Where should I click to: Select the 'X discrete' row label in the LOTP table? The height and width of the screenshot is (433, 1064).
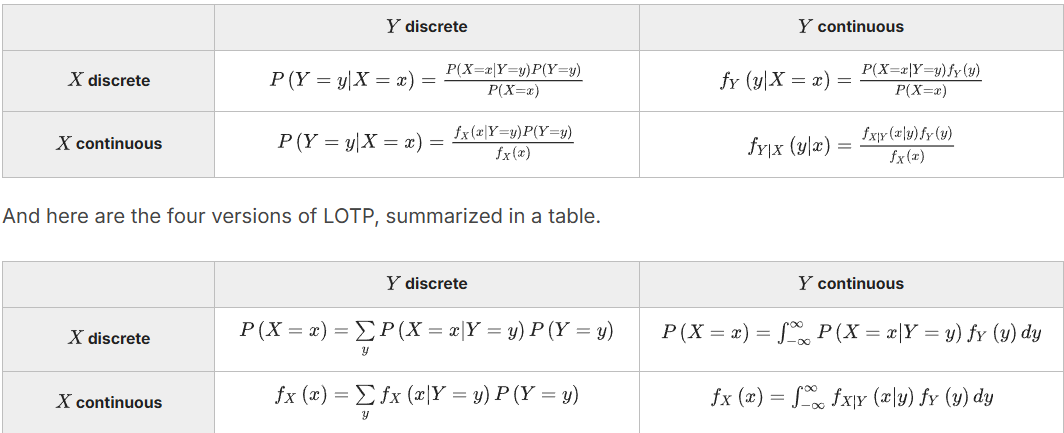point(108,338)
